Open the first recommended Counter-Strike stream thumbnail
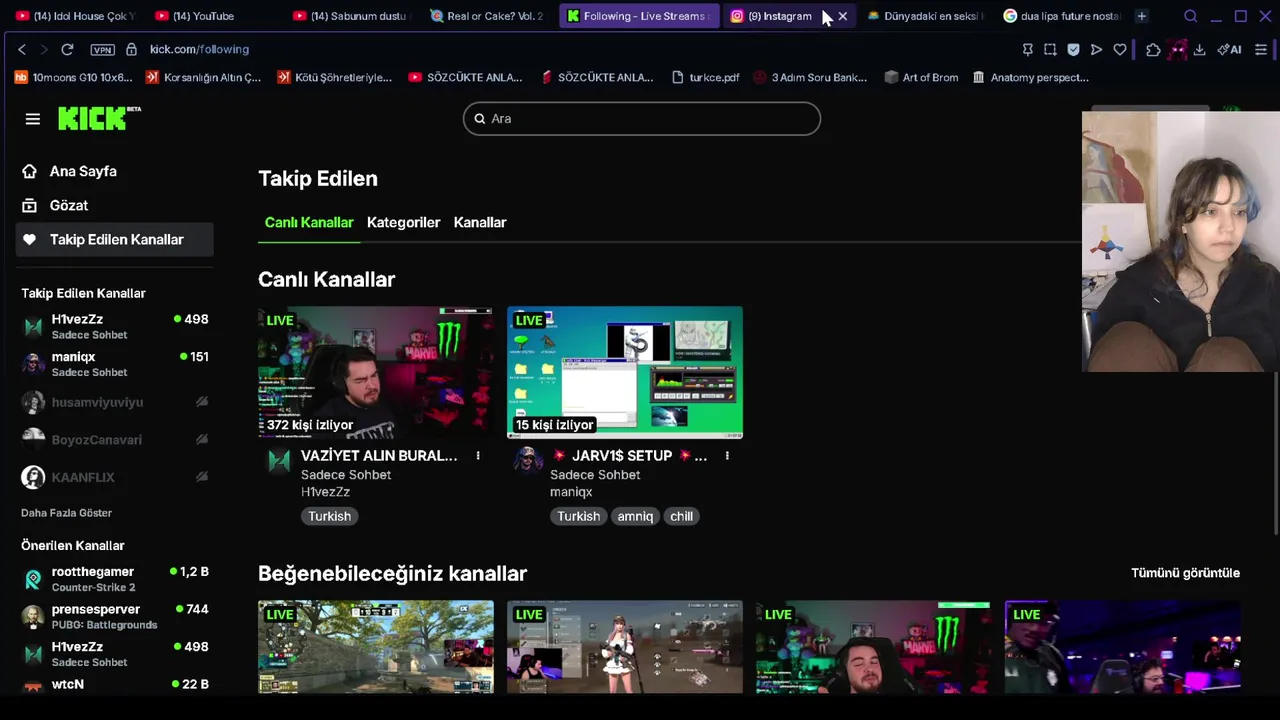This screenshot has width=1280, height=720. click(x=375, y=647)
